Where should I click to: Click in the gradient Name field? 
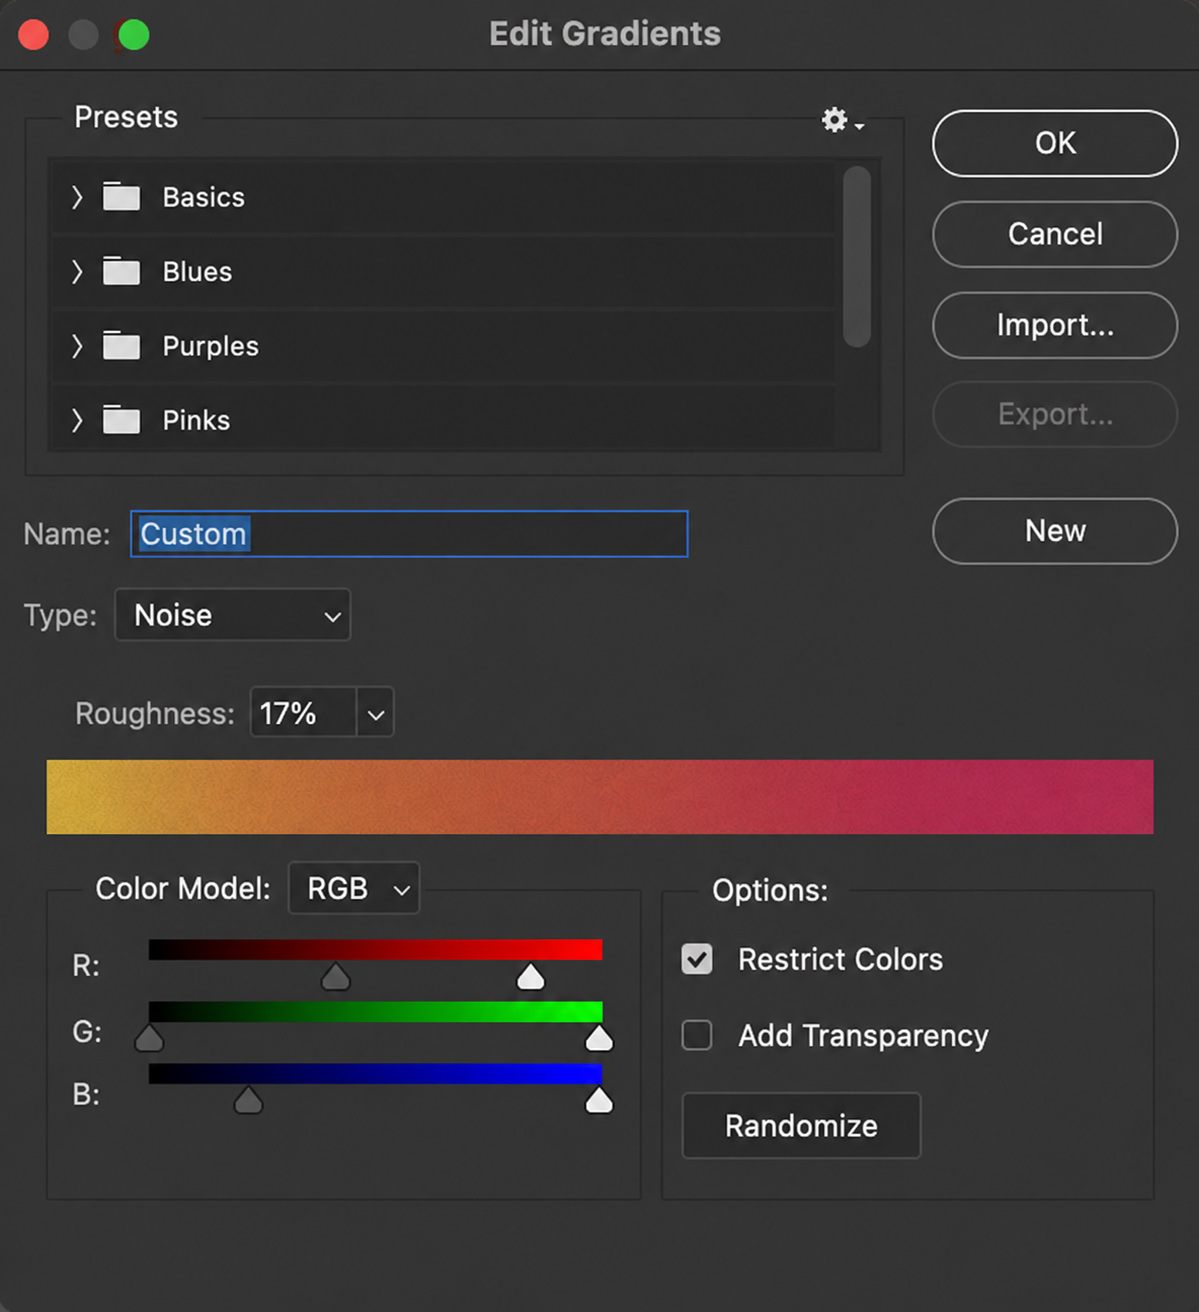click(x=409, y=534)
